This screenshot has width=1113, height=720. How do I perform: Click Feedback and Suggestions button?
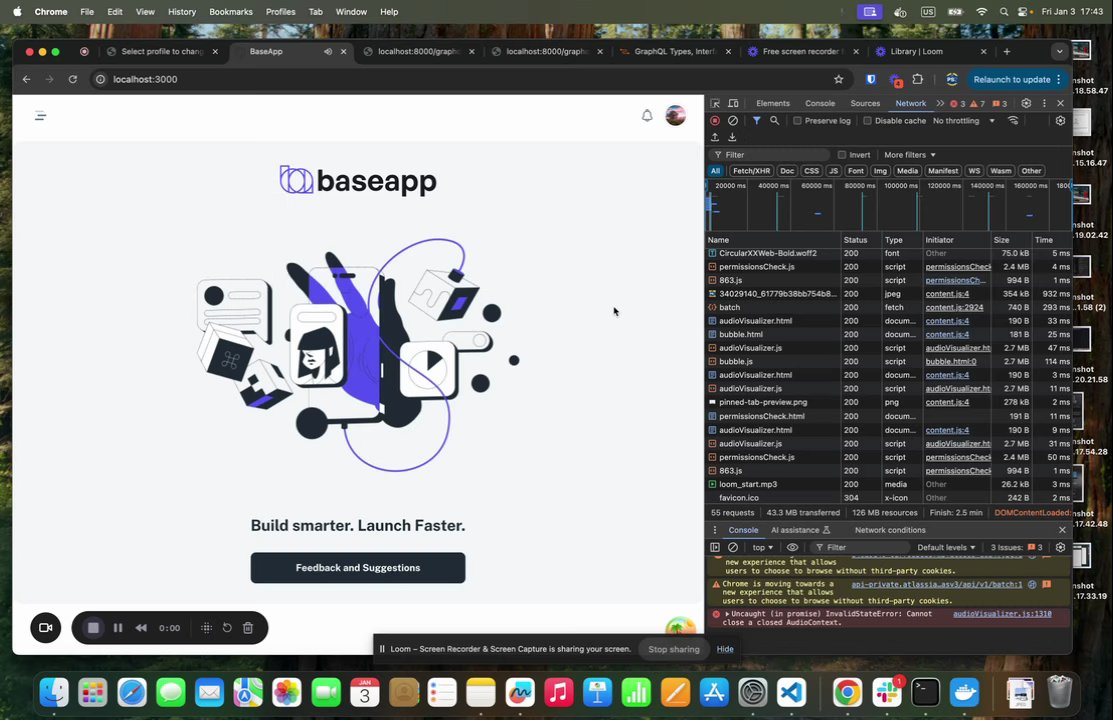[x=358, y=568]
